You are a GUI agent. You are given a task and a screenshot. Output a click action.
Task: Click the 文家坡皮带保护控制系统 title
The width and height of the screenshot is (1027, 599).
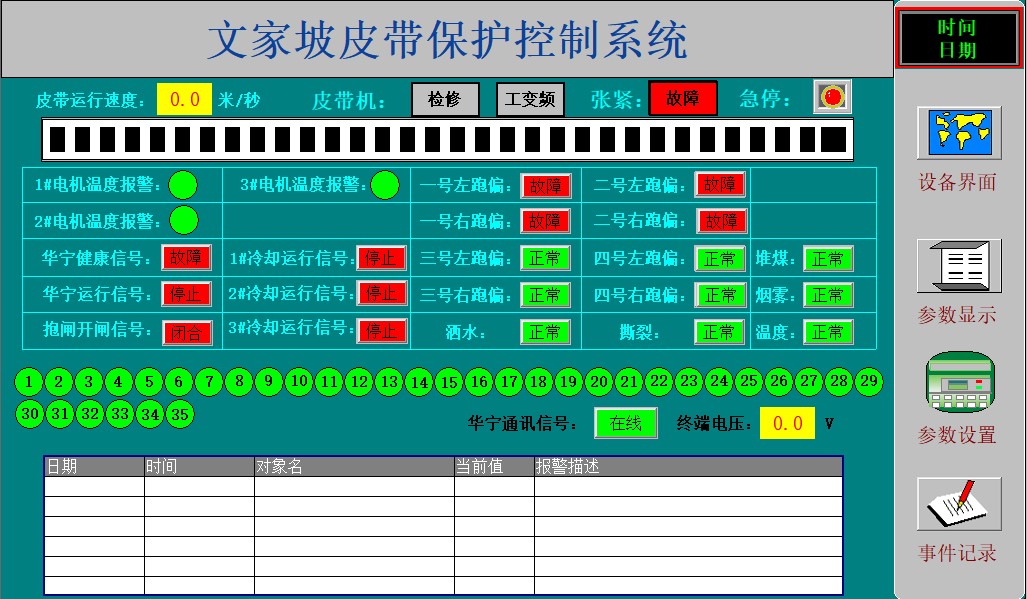coord(447,40)
